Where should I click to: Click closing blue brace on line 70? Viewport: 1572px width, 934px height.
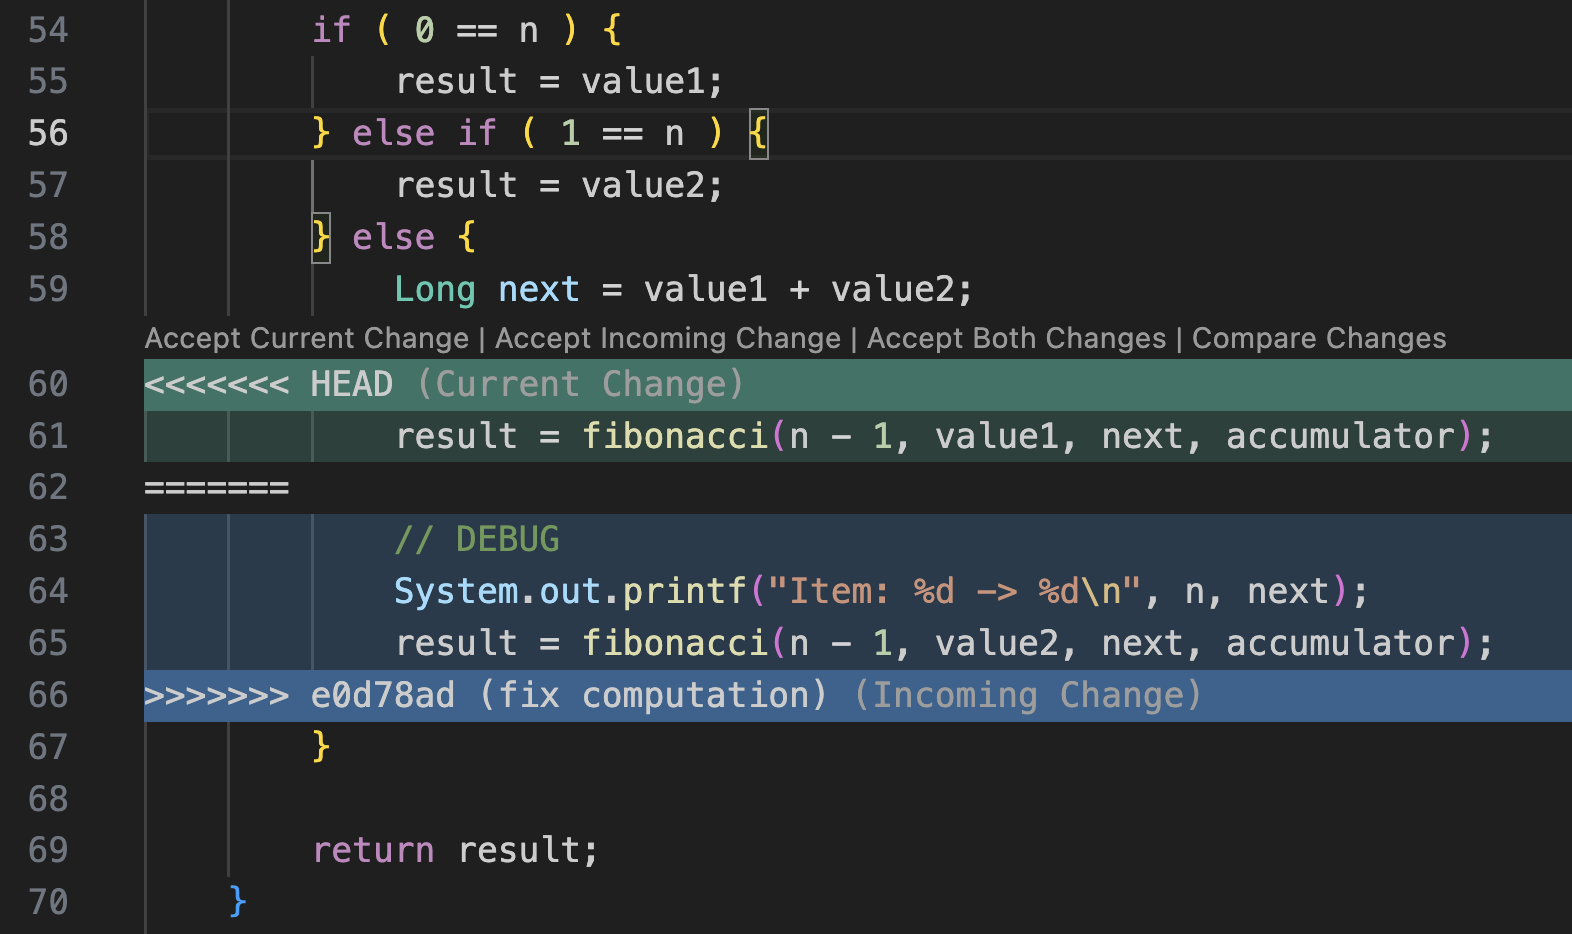(x=238, y=901)
